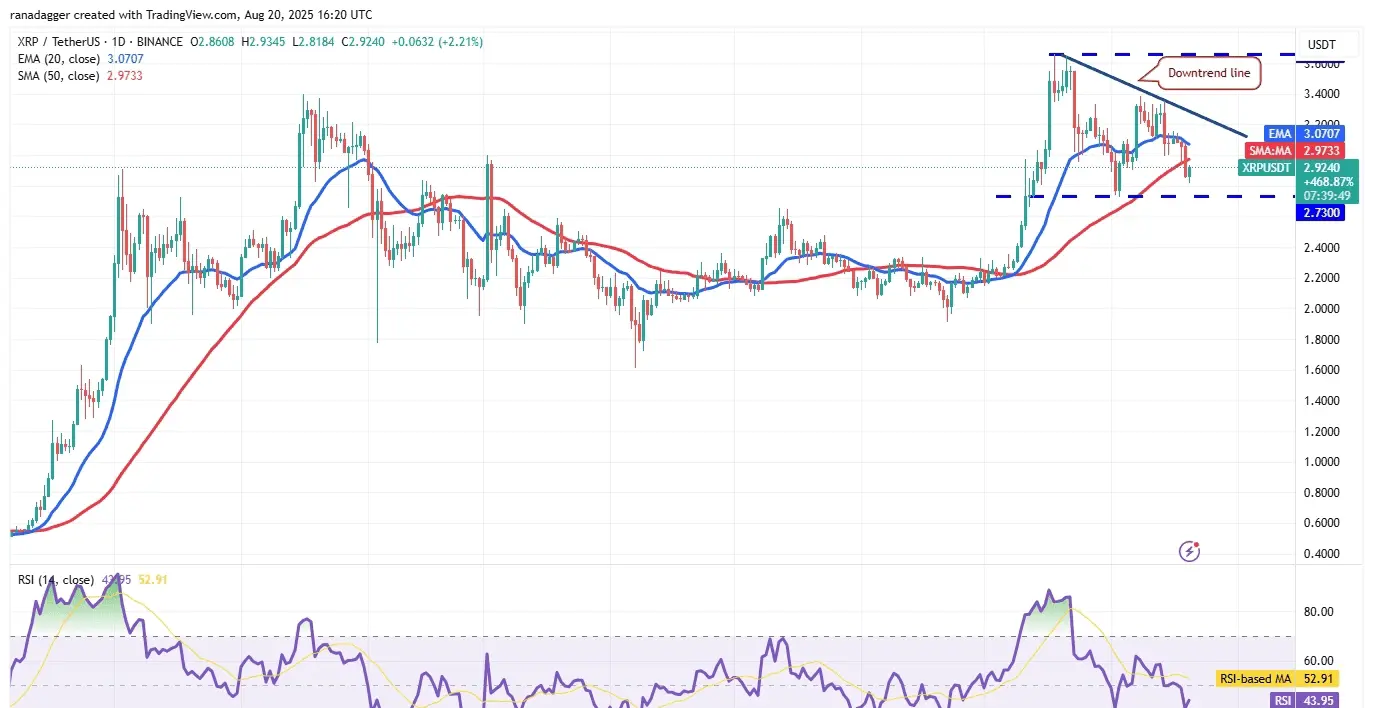Click the 1.2000 price axis label
The height and width of the screenshot is (708, 1373).
pyautogui.click(x=1322, y=432)
